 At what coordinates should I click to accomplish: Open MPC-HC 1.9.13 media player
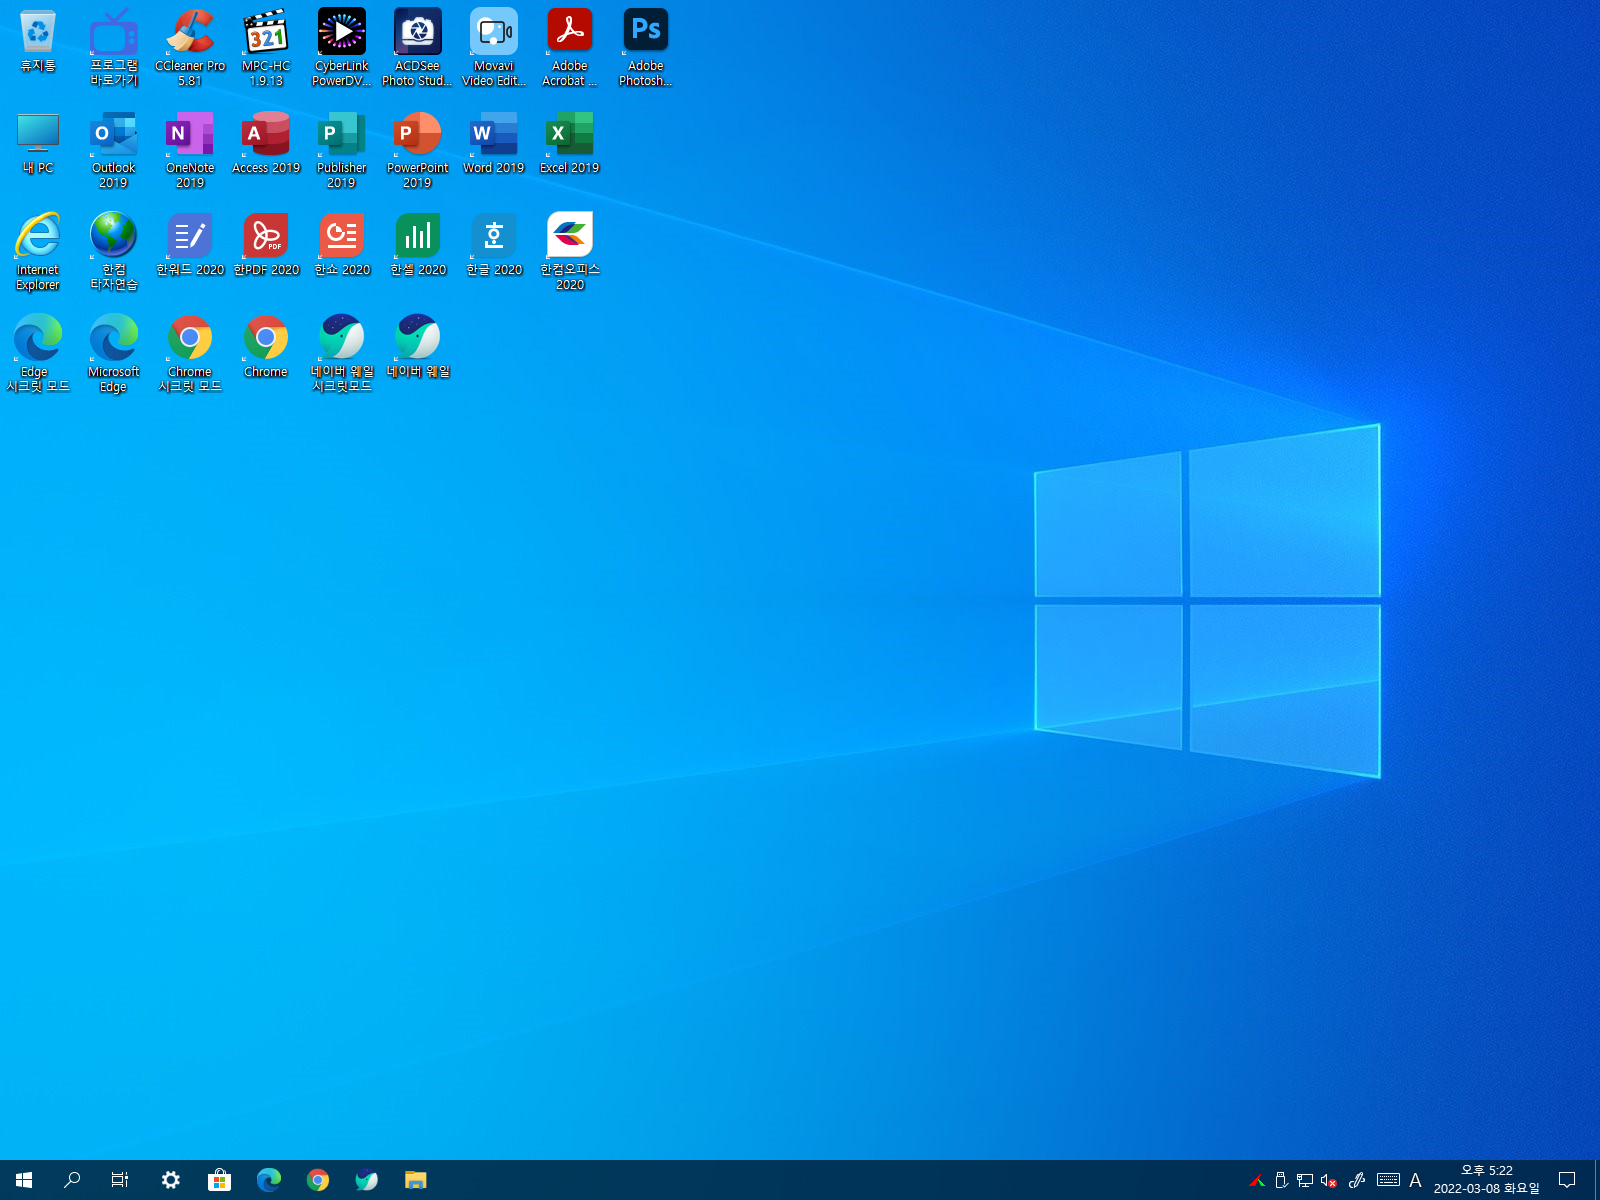(x=266, y=48)
